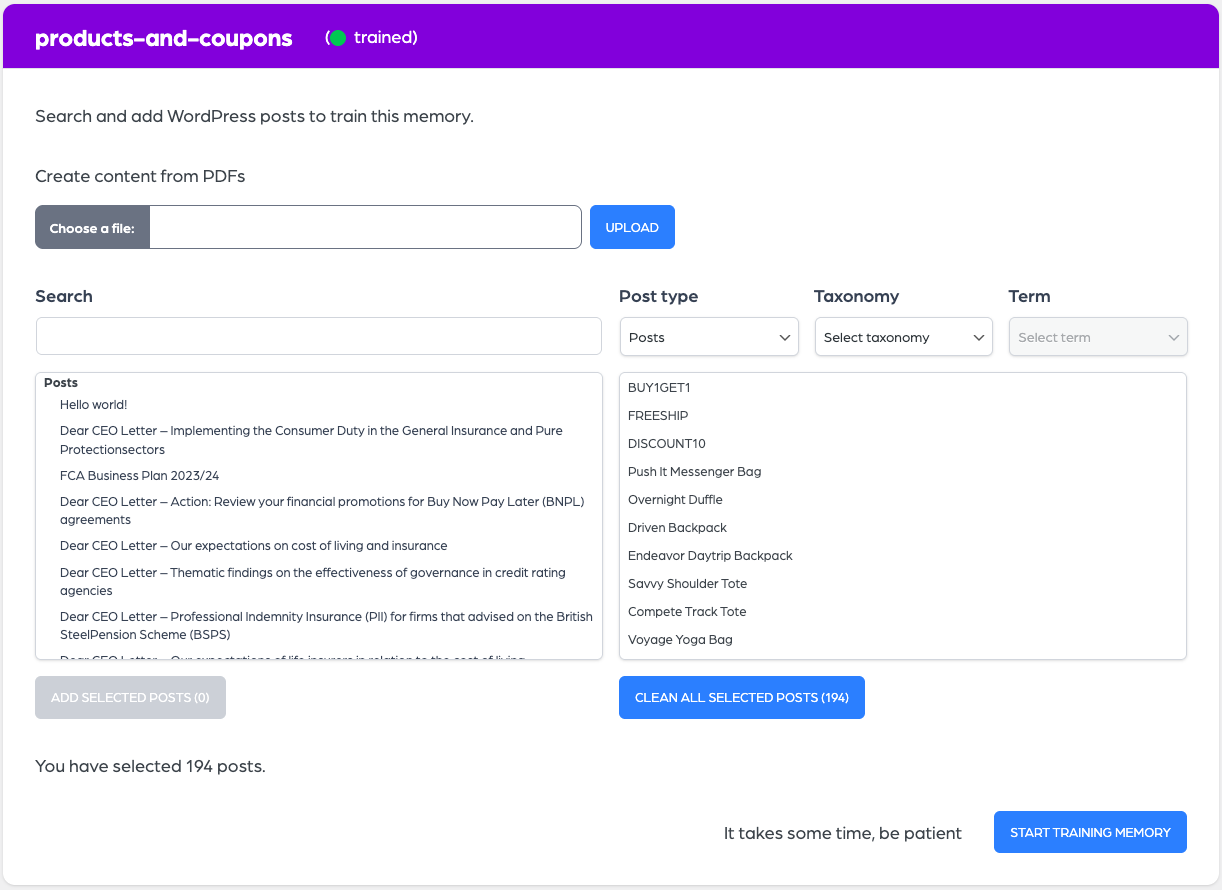Viewport: 1222px width, 890px height.
Task: Start training memory
Action: (1090, 832)
